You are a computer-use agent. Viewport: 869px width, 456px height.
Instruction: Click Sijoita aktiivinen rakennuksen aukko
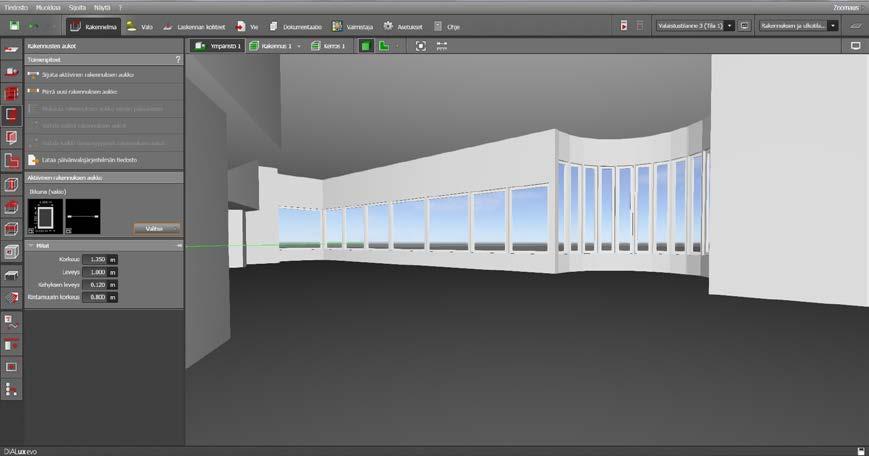click(104, 75)
